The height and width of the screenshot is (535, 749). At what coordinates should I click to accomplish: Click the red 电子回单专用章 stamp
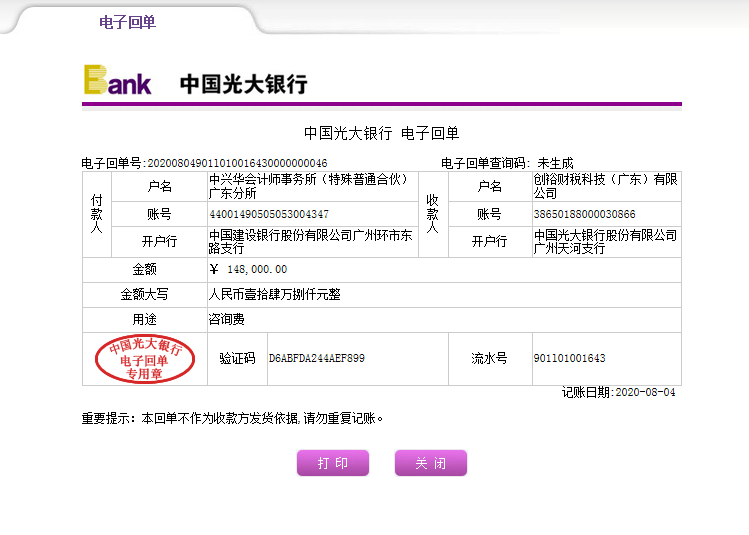point(145,359)
